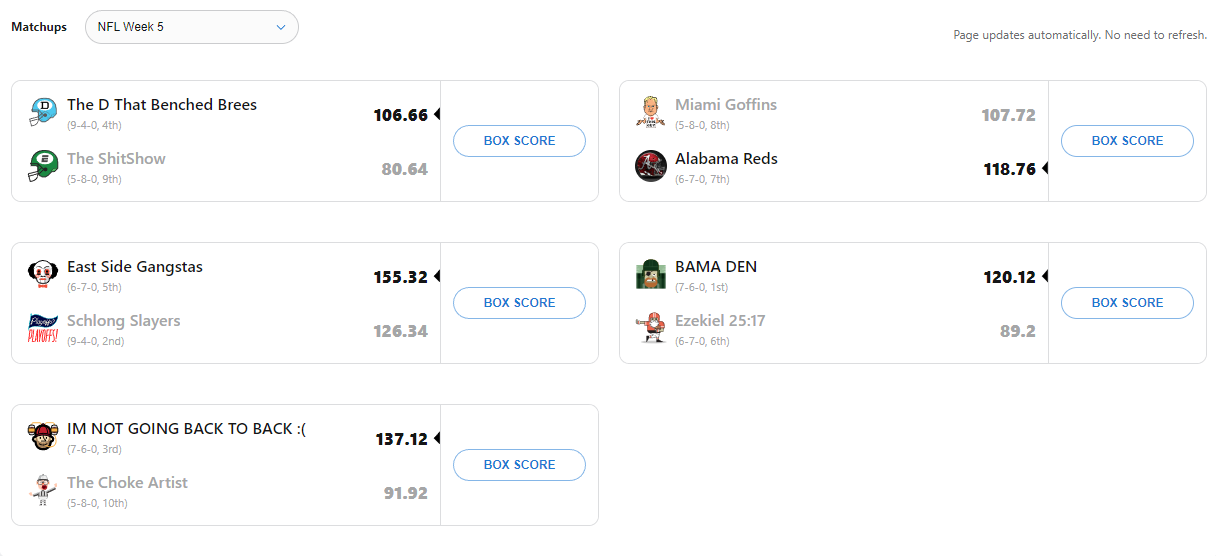
Task: View box score for East Side Gangstas matchup
Action: click(519, 303)
